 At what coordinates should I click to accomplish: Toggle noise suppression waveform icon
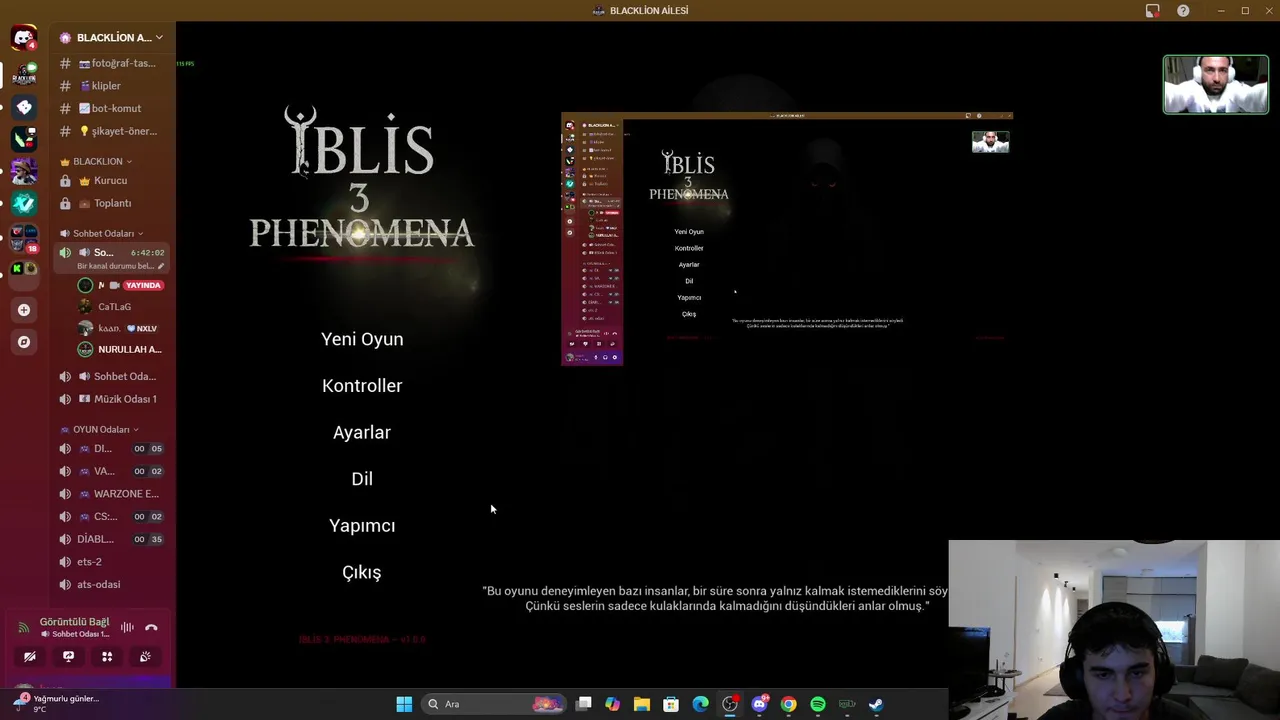click(127, 628)
